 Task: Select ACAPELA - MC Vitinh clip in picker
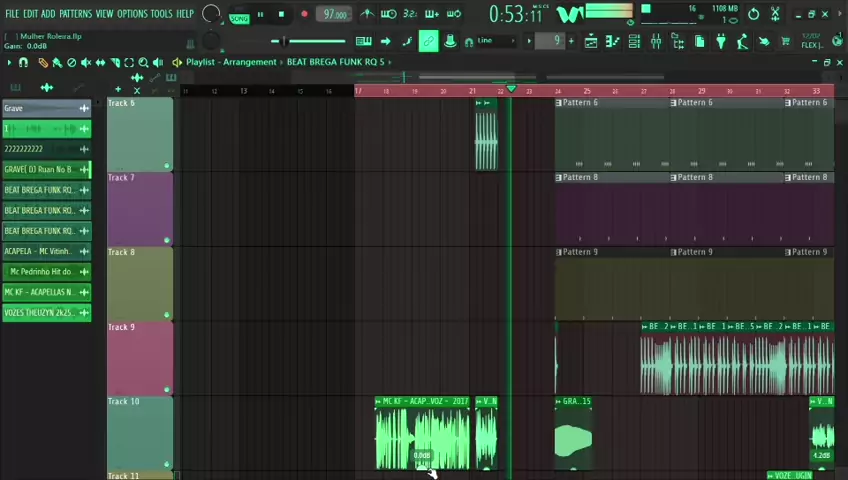click(x=47, y=251)
